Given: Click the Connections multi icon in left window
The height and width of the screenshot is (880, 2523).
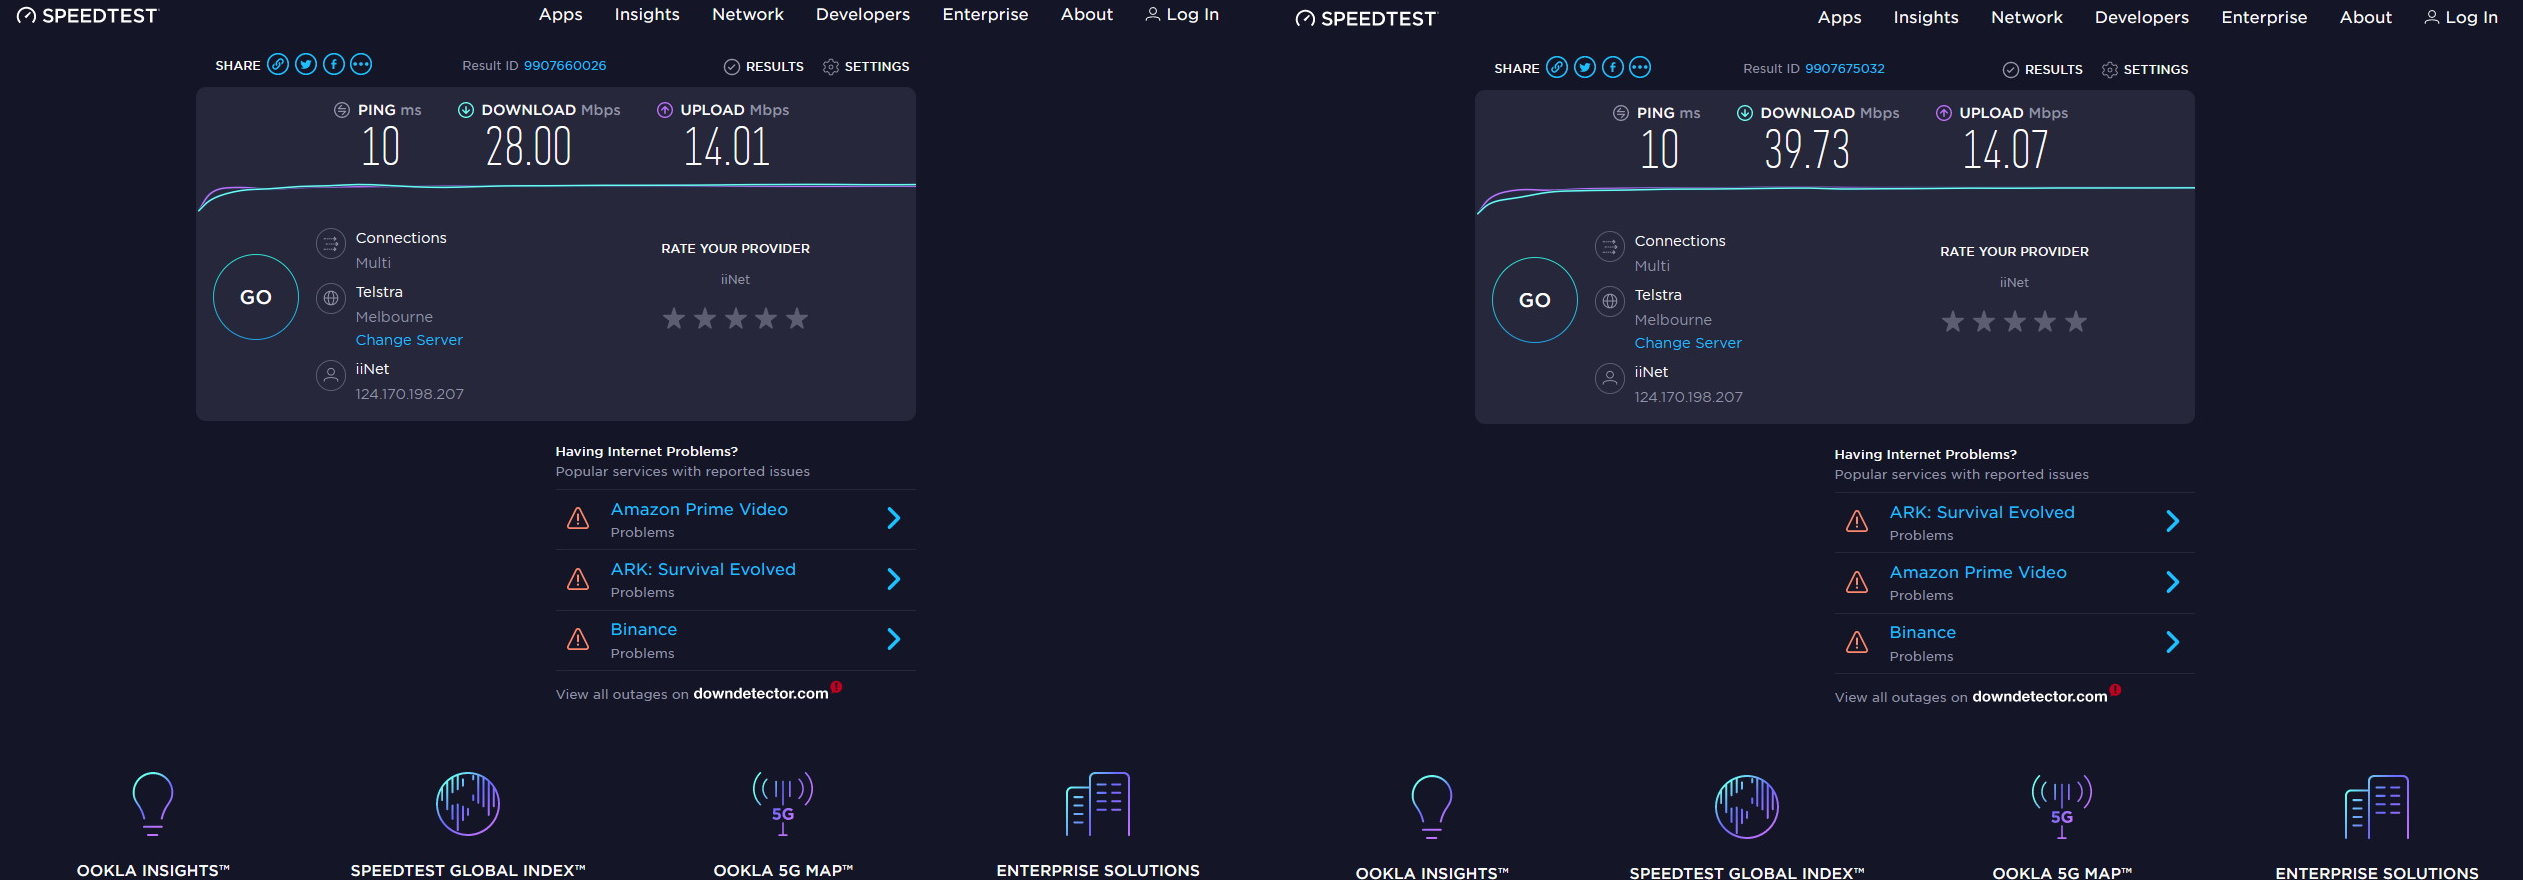Looking at the screenshot, I should click(331, 243).
